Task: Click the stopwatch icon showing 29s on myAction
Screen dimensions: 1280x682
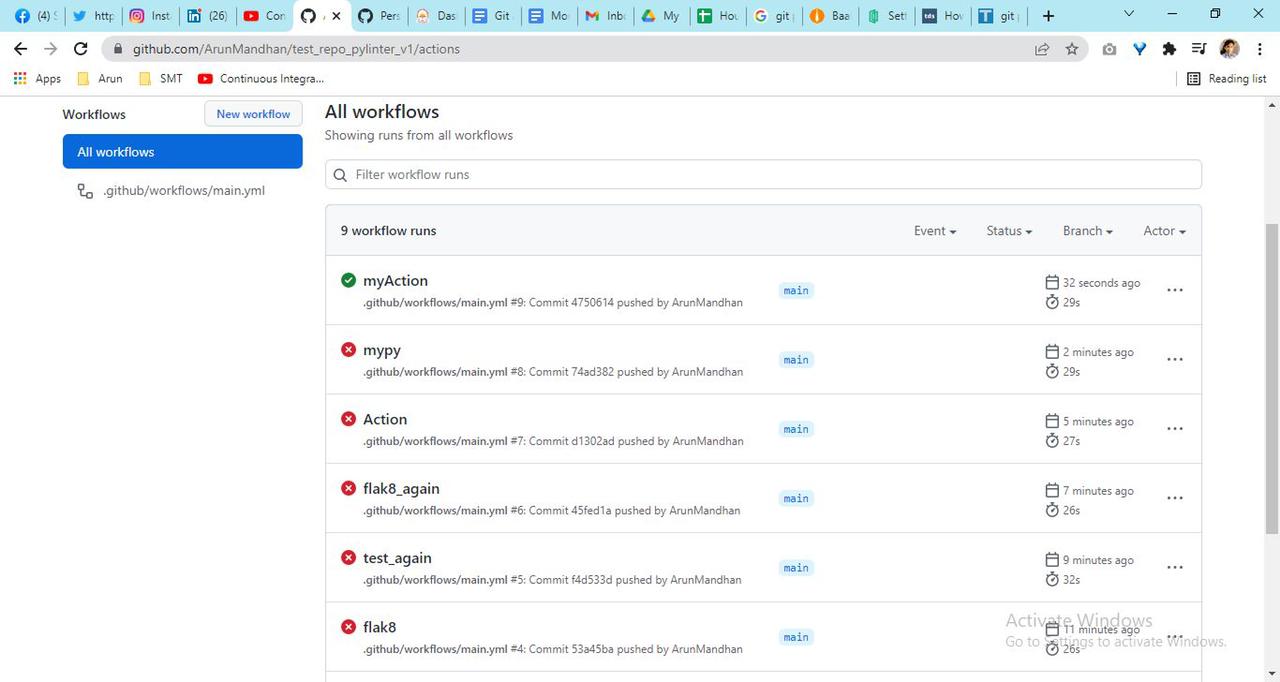Action: [1052, 301]
